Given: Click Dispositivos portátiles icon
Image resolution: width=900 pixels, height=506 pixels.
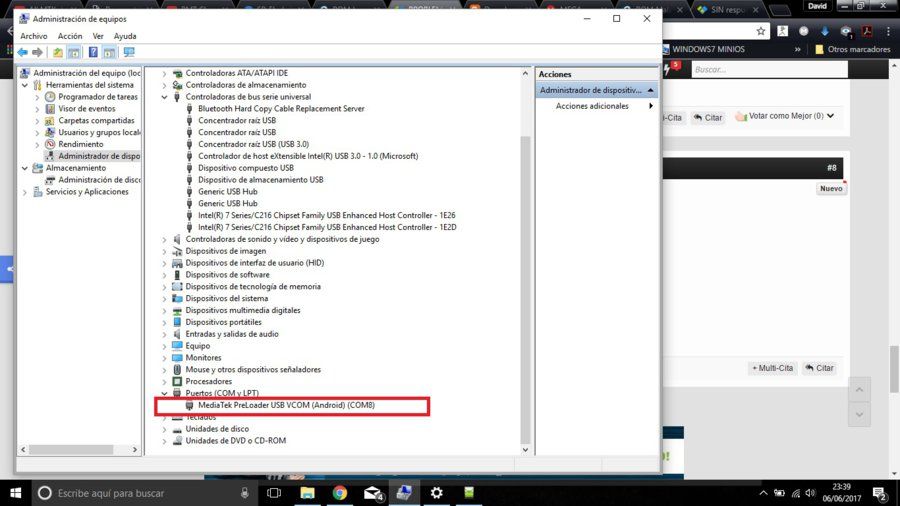Looking at the screenshot, I should [177, 322].
